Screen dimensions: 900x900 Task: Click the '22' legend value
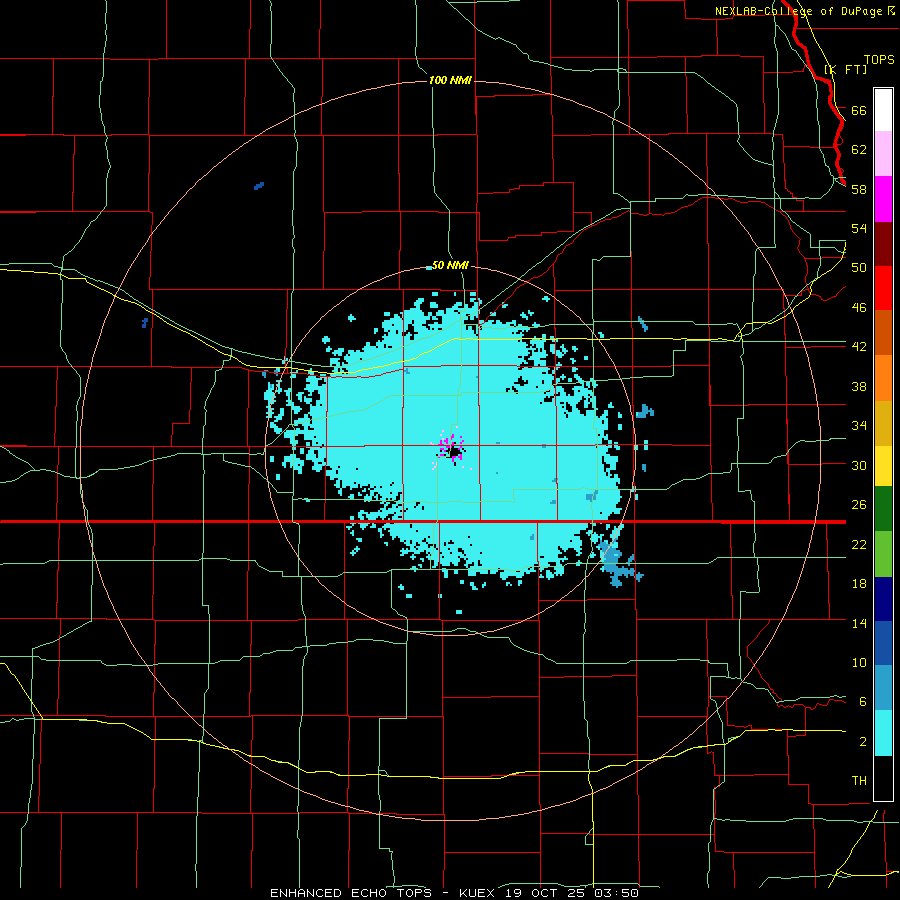pos(859,544)
